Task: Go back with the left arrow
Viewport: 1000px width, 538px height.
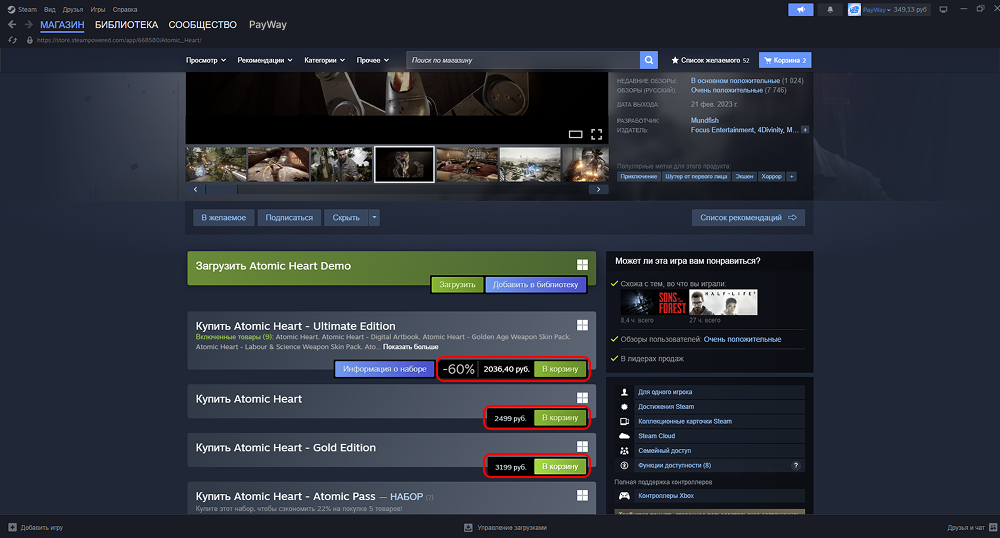Action: (x=12, y=24)
